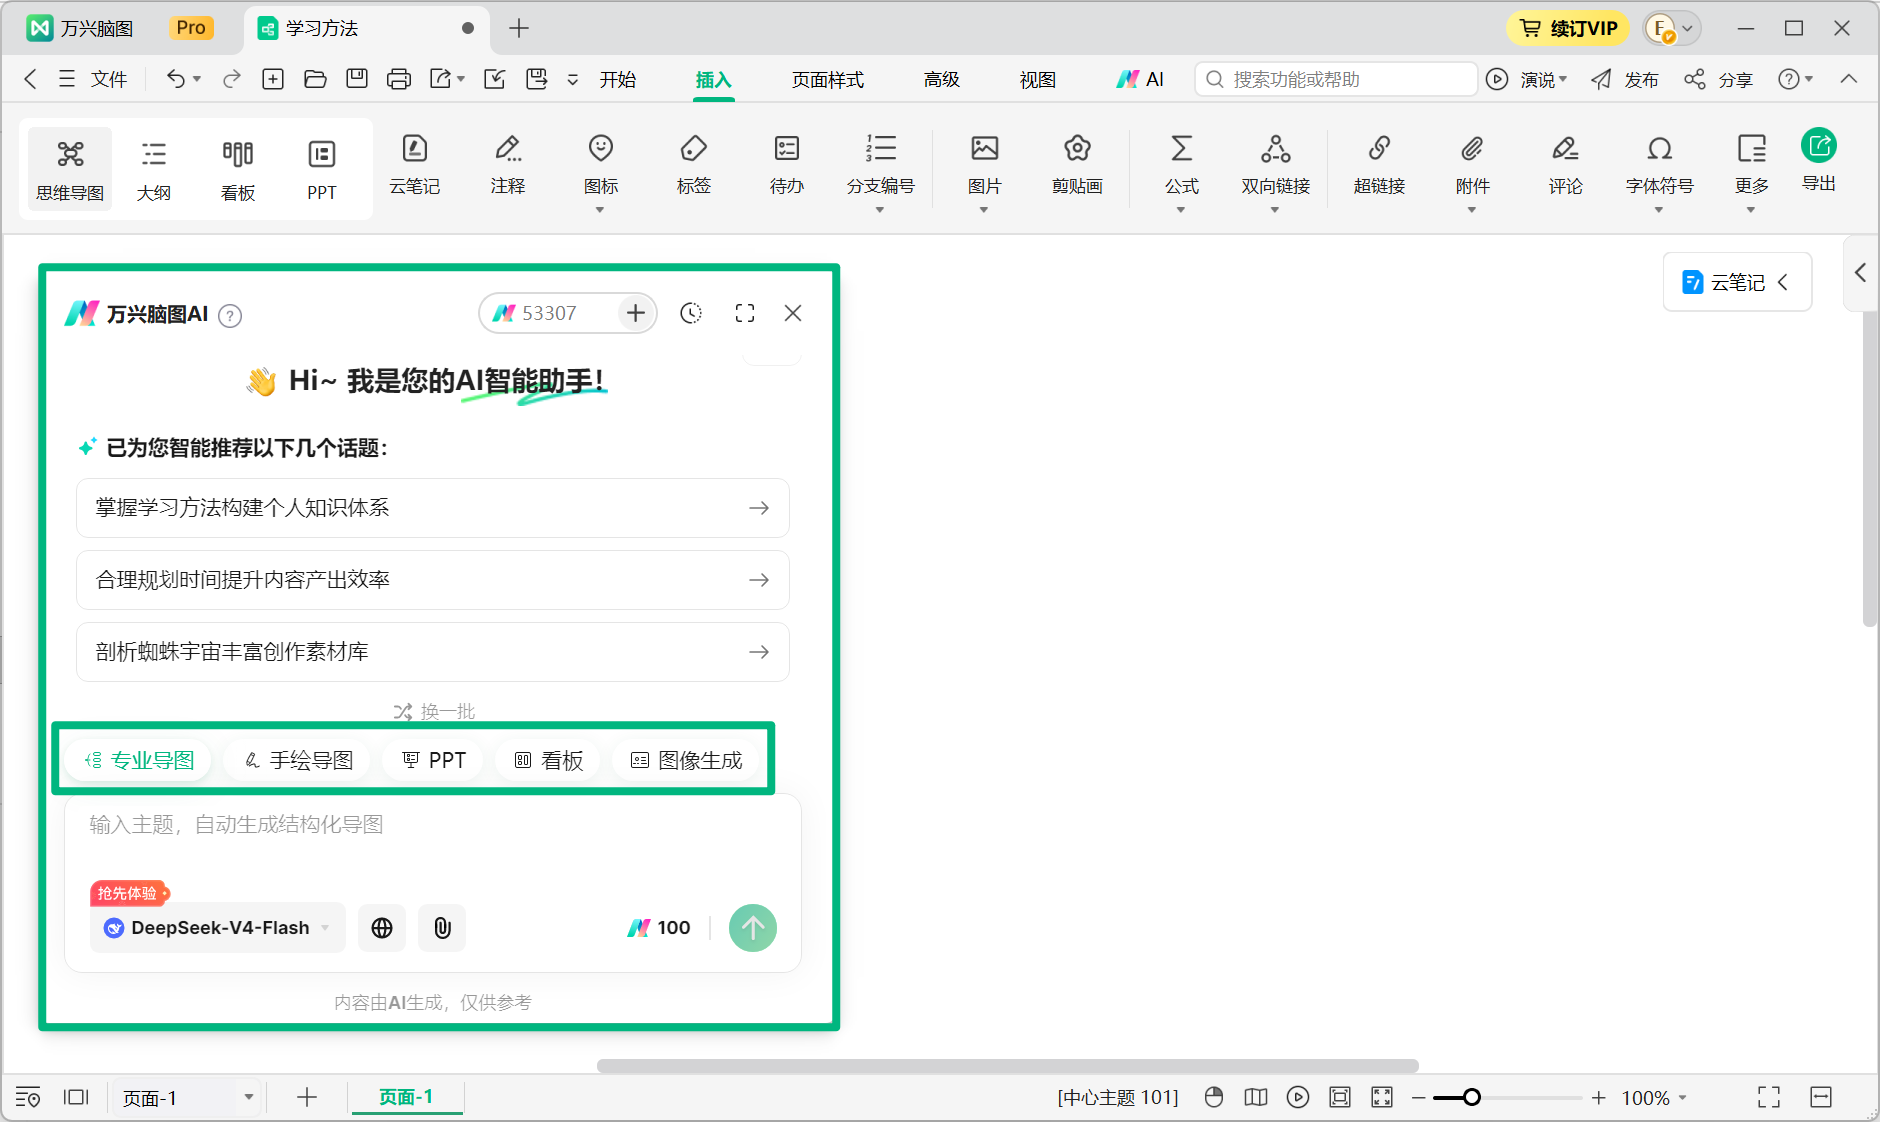The width and height of the screenshot is (1880, 1122).
Task: Open the AI chat history clock icon
Action: point(690,313)
